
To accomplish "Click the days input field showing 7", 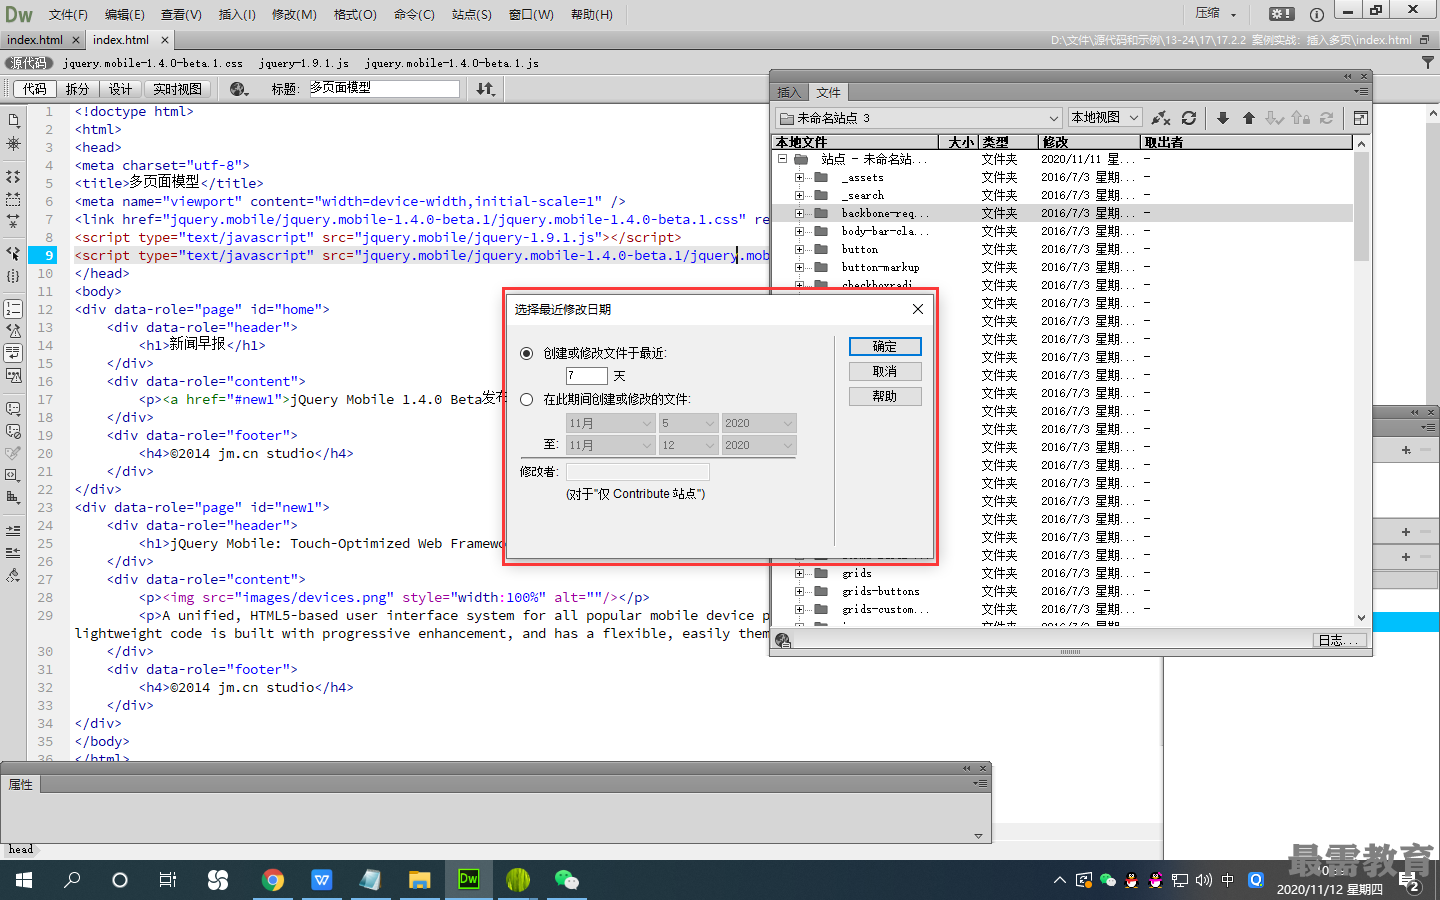I will coord(587,376).
